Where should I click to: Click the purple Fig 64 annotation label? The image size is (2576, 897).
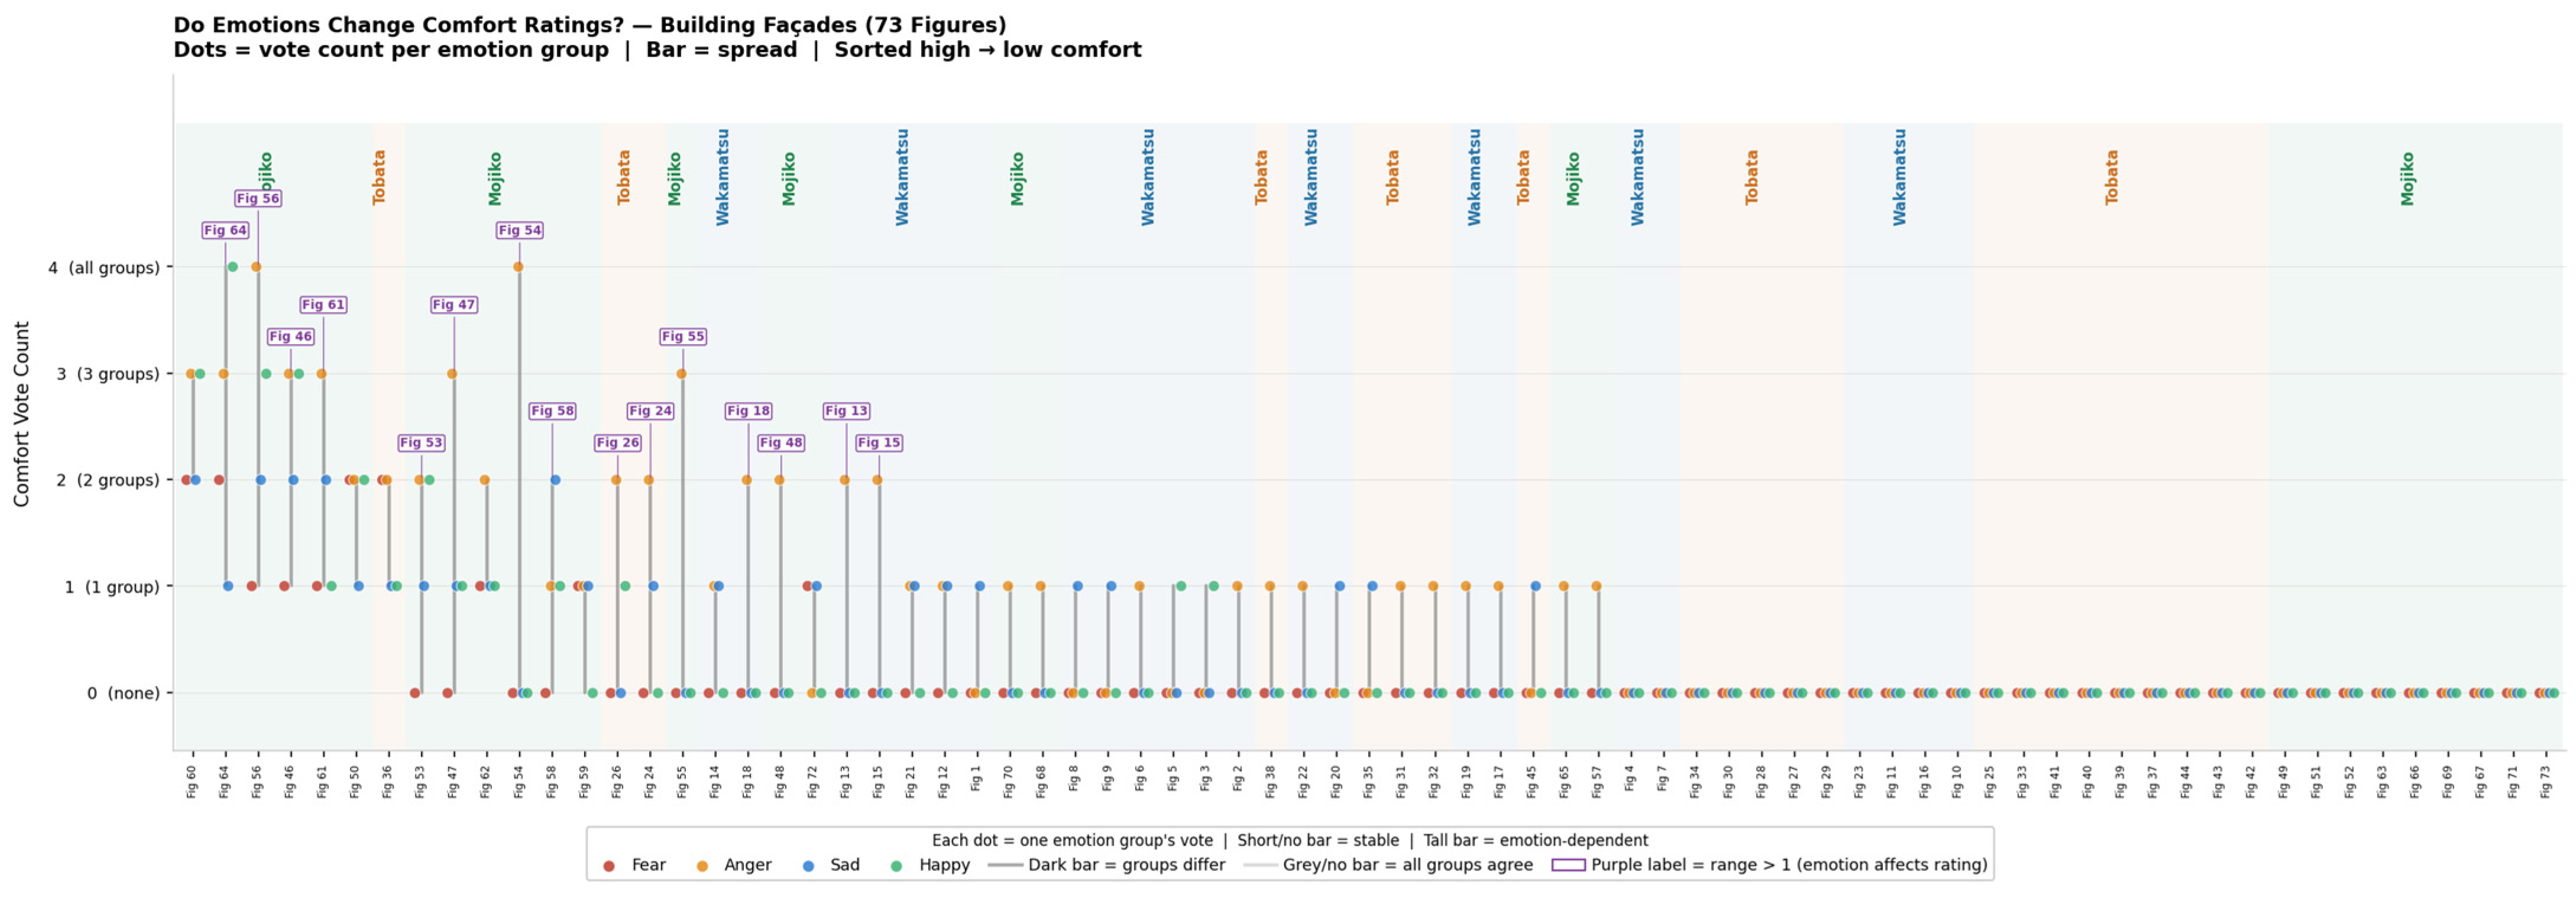(225, 230)
